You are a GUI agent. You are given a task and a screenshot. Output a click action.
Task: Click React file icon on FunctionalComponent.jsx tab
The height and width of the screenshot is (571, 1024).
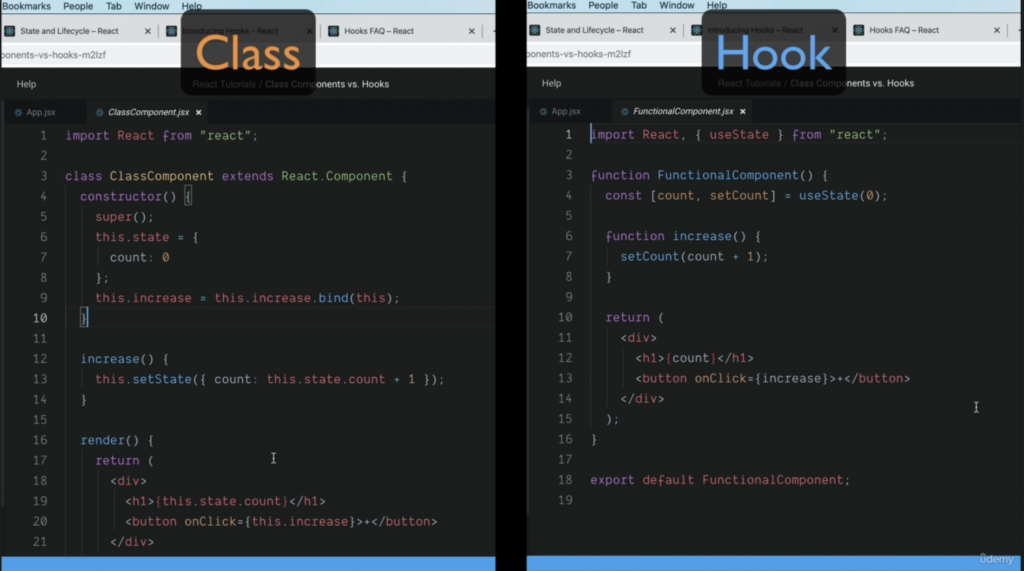(x=624, y=112)
